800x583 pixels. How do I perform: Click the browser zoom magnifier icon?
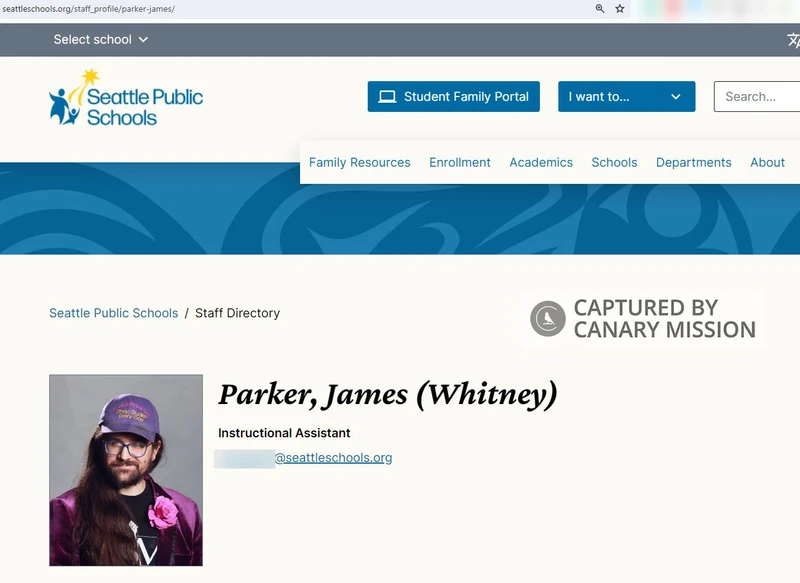600,8
